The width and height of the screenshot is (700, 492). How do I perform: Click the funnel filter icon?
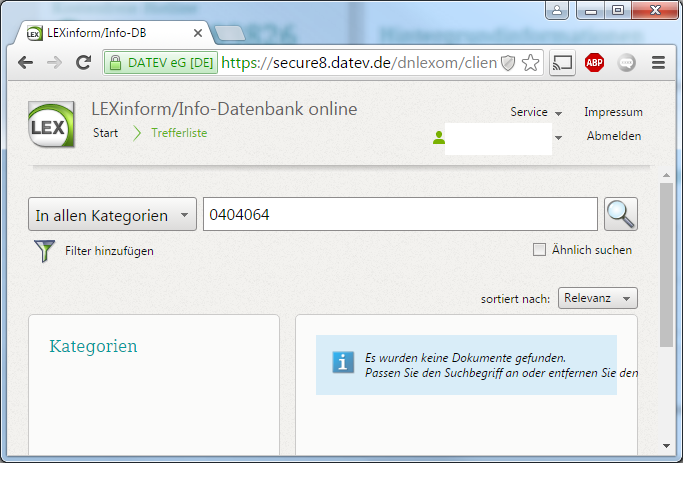(x=44, y=251)
